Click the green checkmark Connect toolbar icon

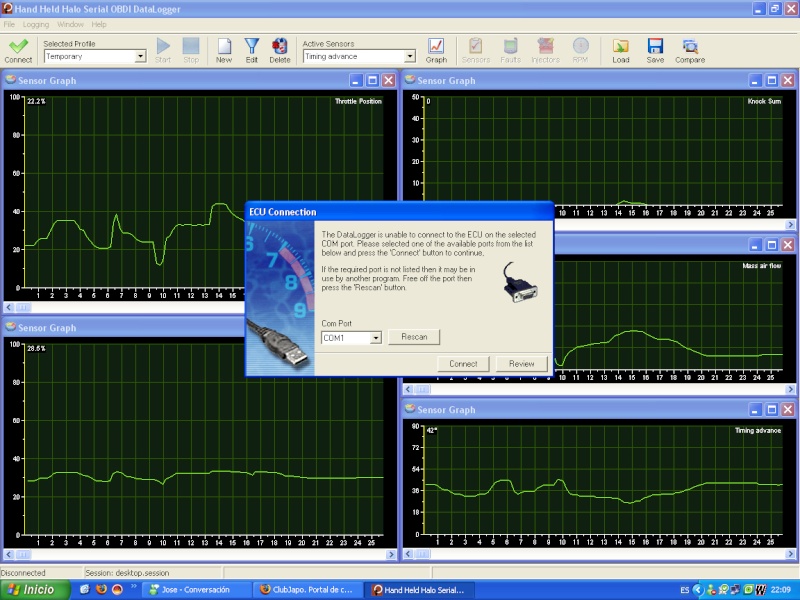point(18,51)
